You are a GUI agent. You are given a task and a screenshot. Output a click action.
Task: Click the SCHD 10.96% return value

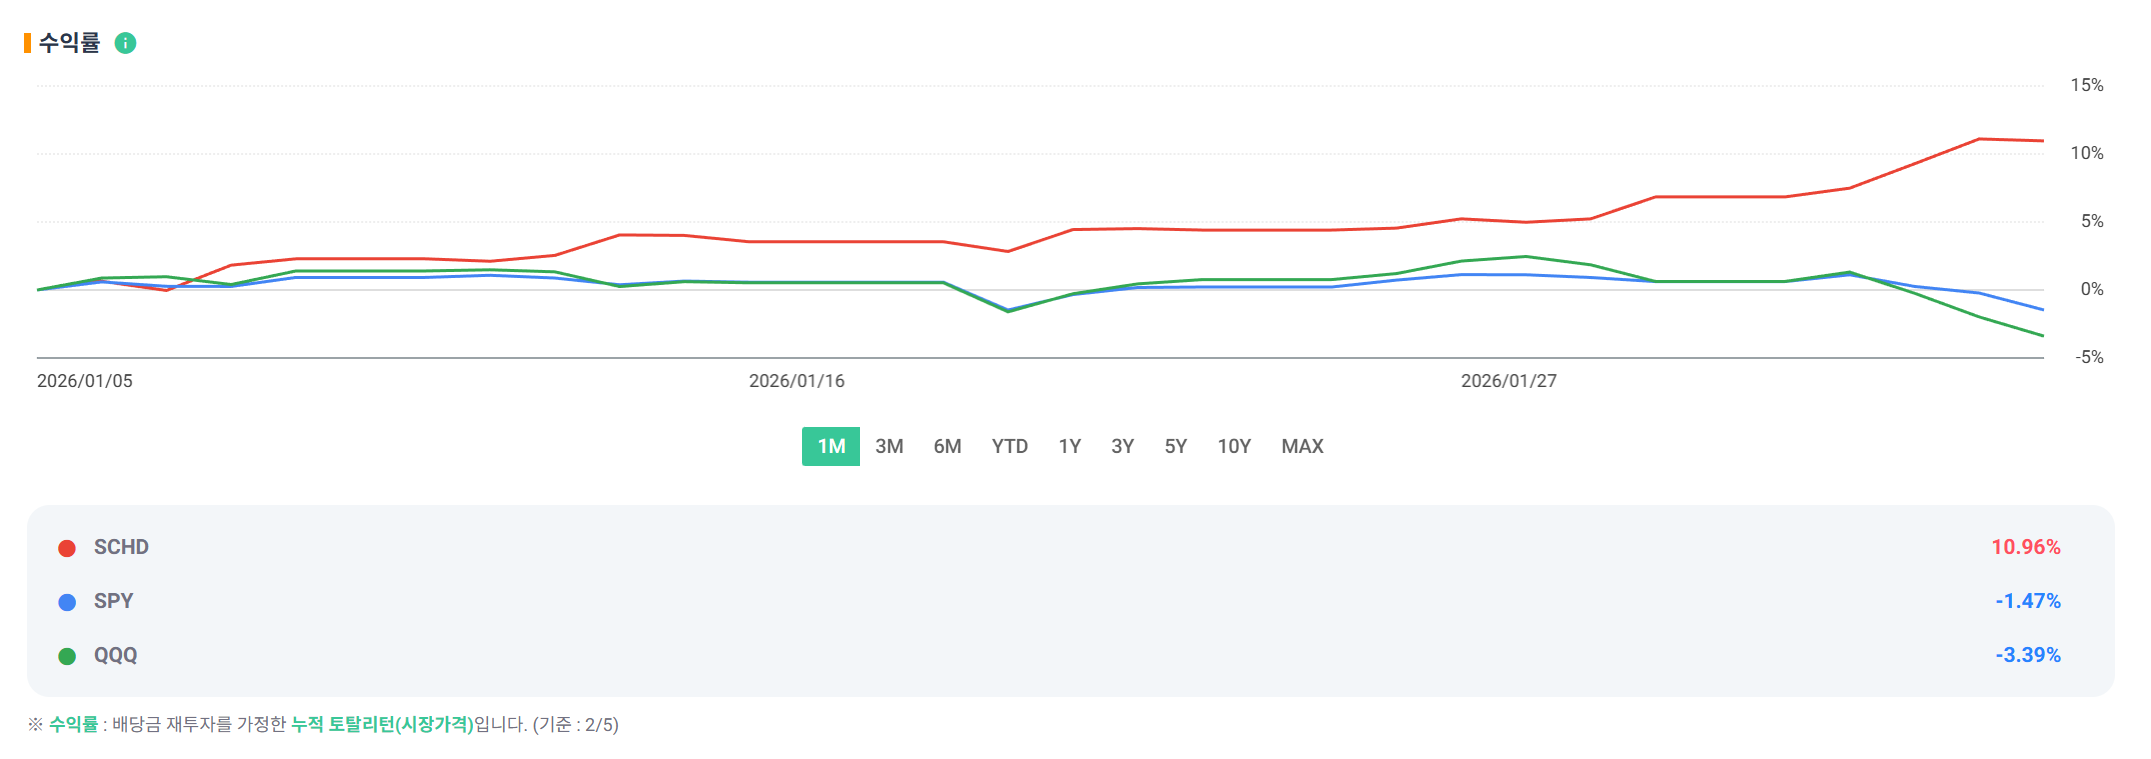pyautogui.click(x=2025, y=547)
